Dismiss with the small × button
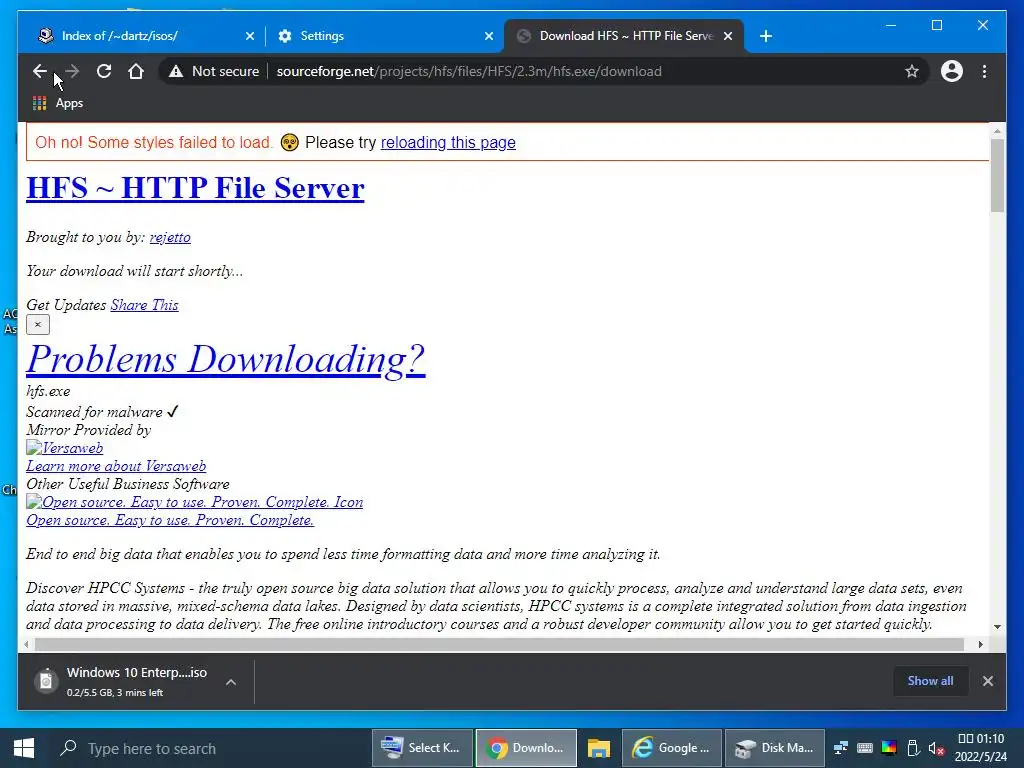 (38, 325)
